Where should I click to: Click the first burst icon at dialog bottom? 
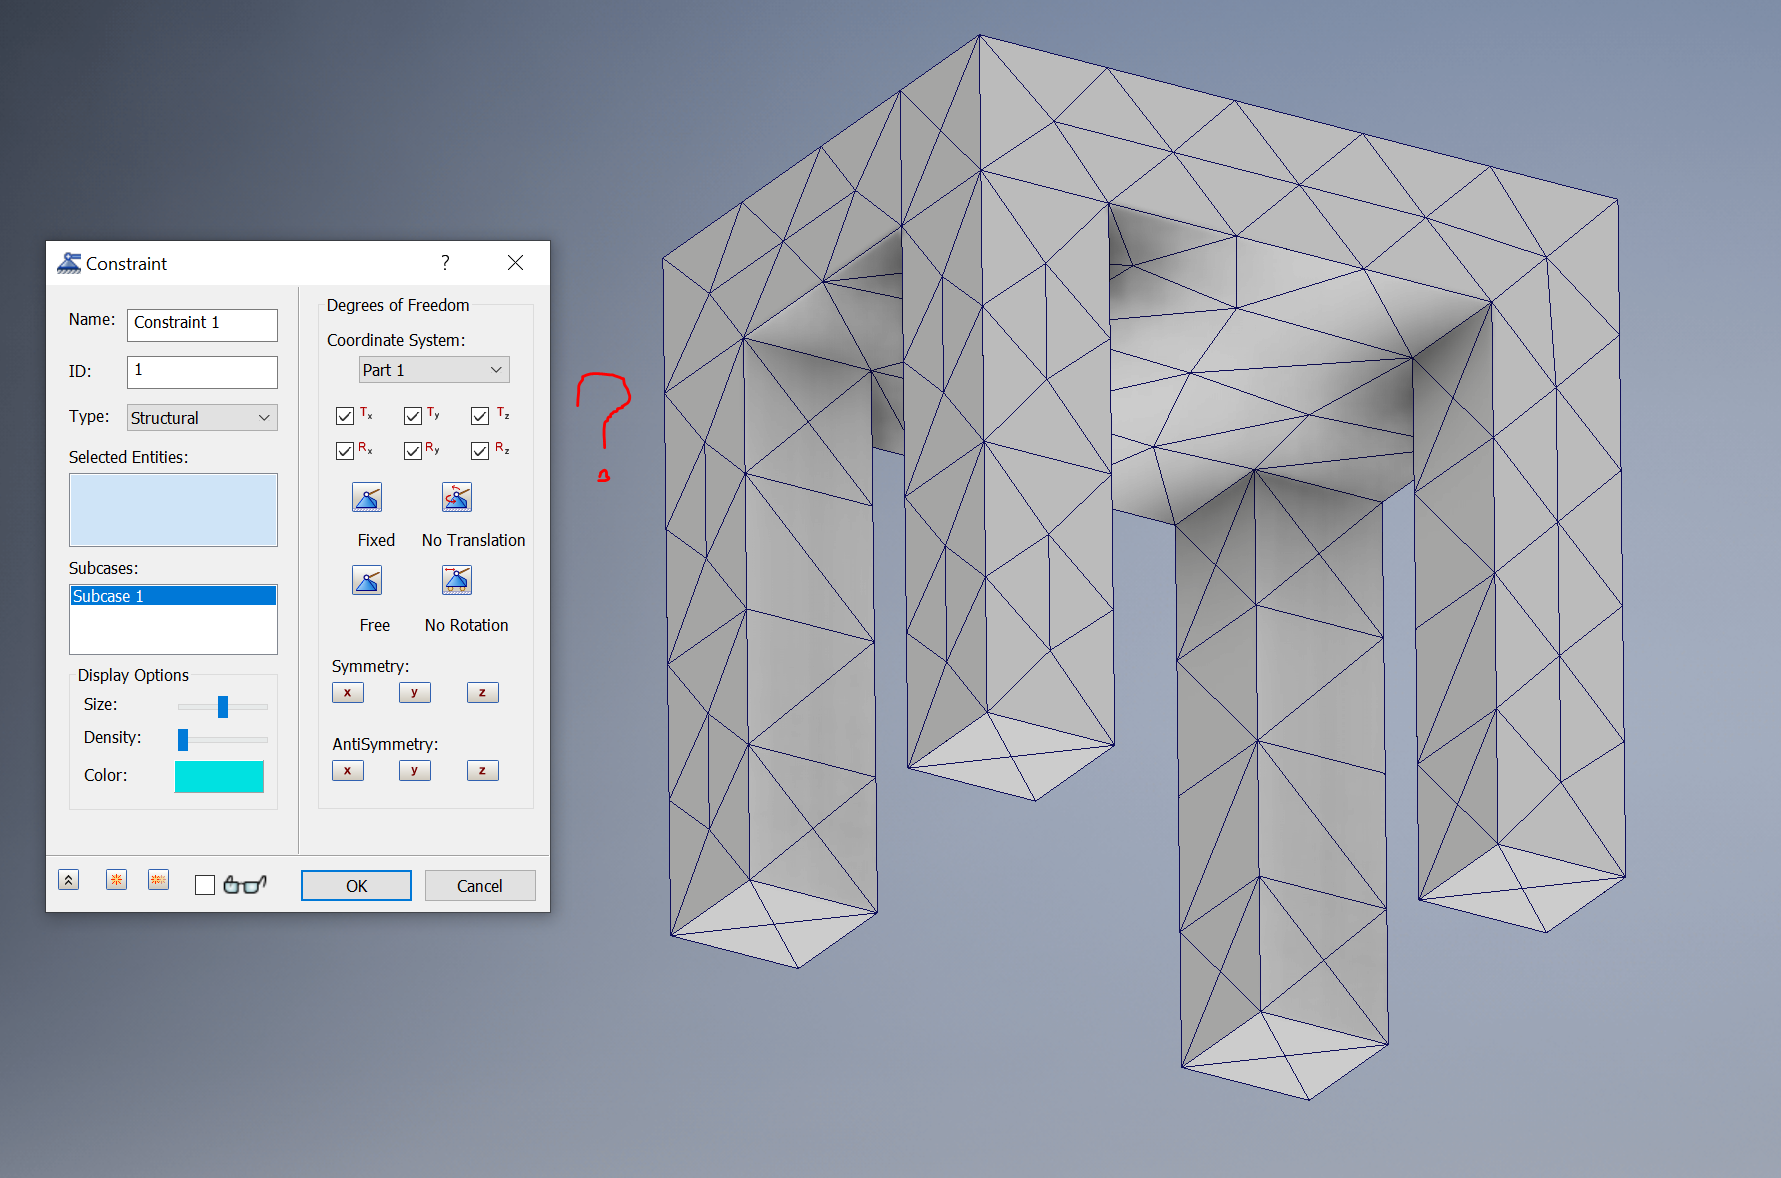(x=116, y=879)
